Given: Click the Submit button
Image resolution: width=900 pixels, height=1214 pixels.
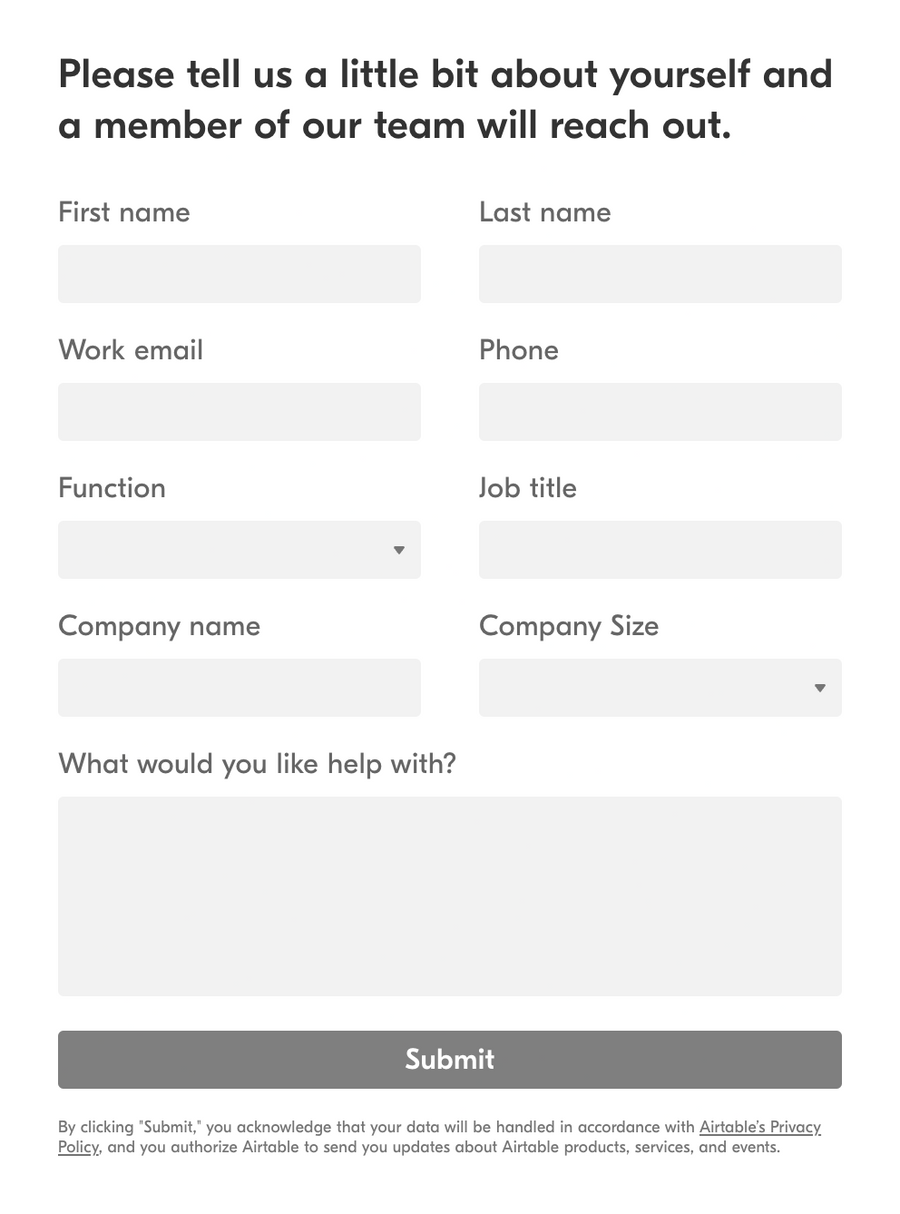Looking at the screenshot, I should pos(449,1059).
